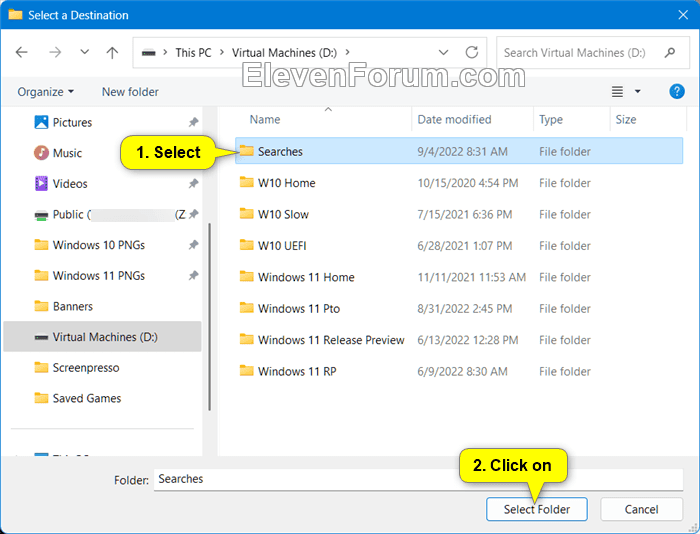Image resolution: width=700 pixels, height=534 pixels.
Task: Open Screenpresso folder in sidebar
Action: (86, 368)
